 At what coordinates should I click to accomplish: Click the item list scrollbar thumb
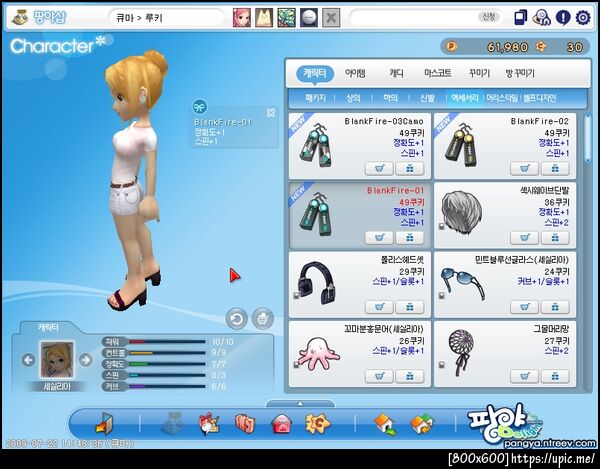588,138
